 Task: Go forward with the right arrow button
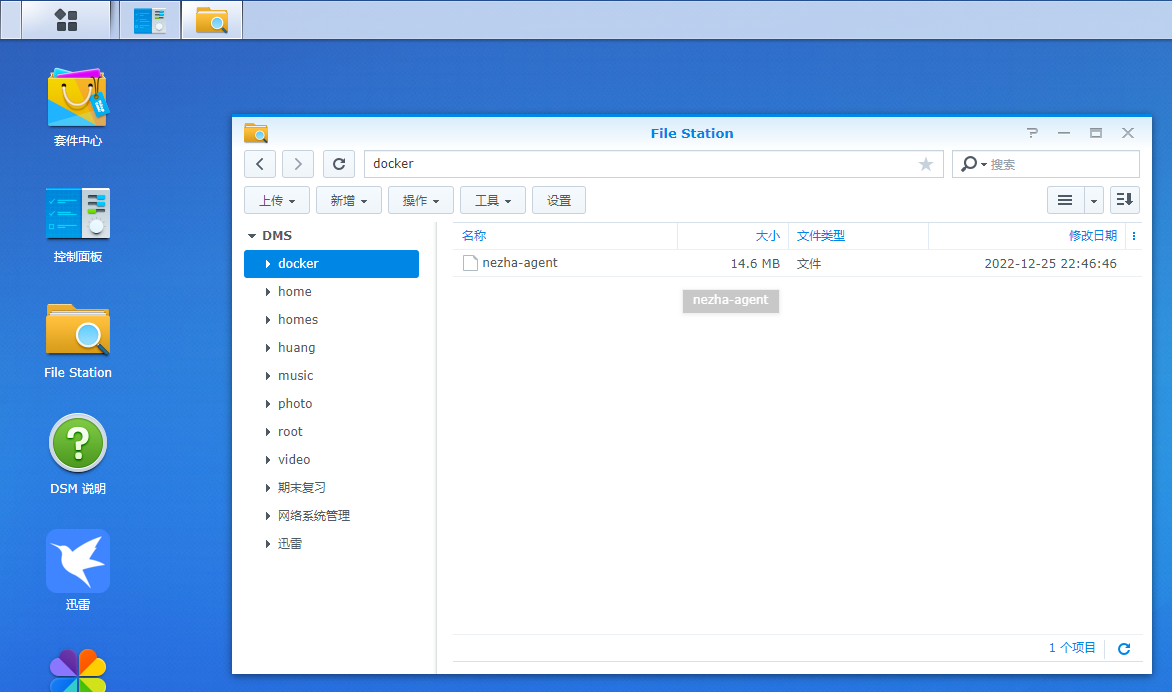(297, 164)
